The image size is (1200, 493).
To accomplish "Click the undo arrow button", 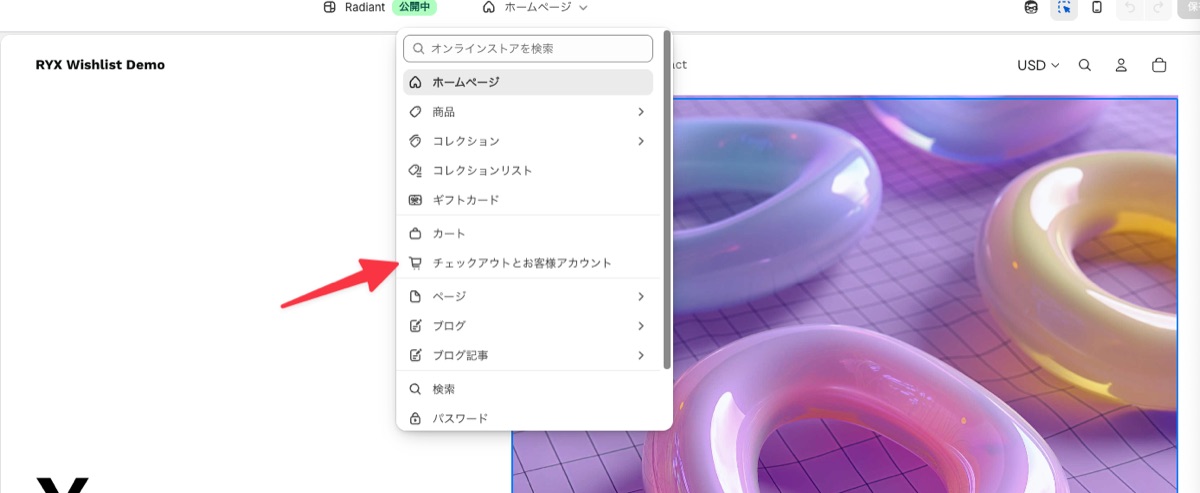I will [x=1129, y=8].
